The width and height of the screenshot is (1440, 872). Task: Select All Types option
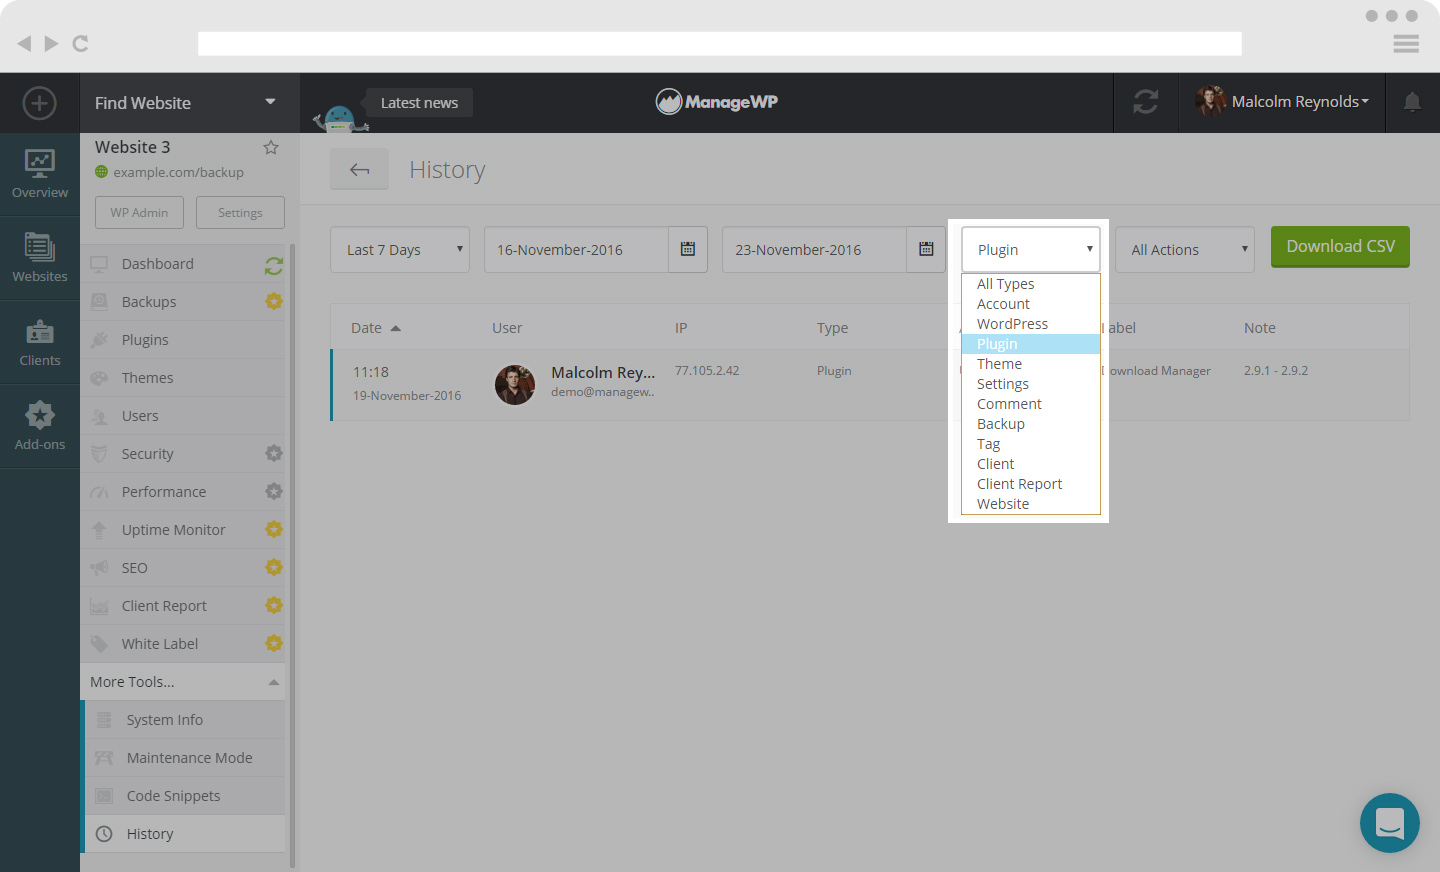pos(1031,284)
